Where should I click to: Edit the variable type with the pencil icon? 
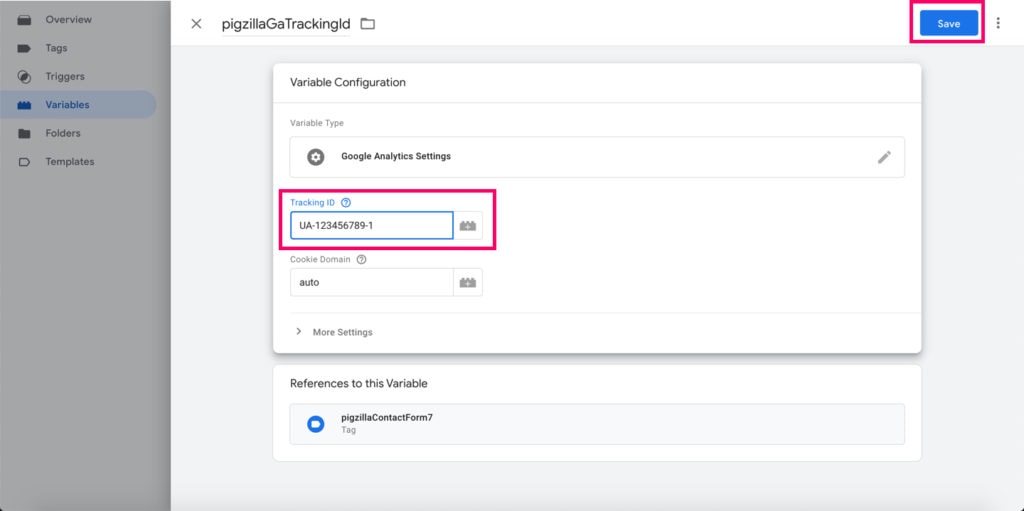(x=884, y=157)
